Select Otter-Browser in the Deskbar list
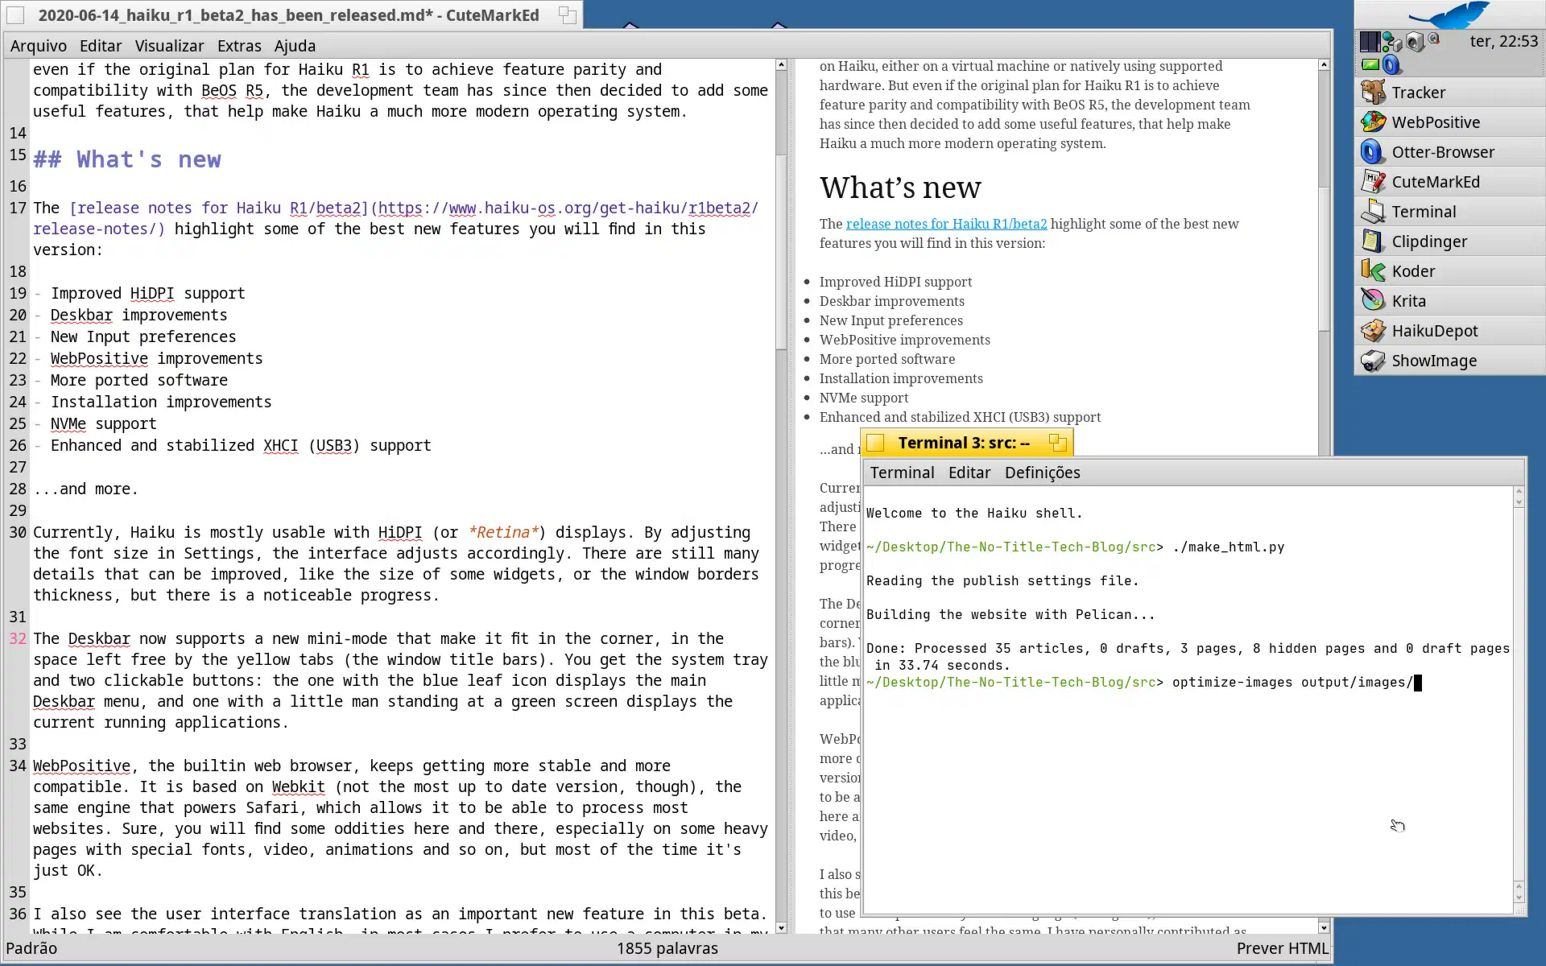 [x=1442, y=152]
